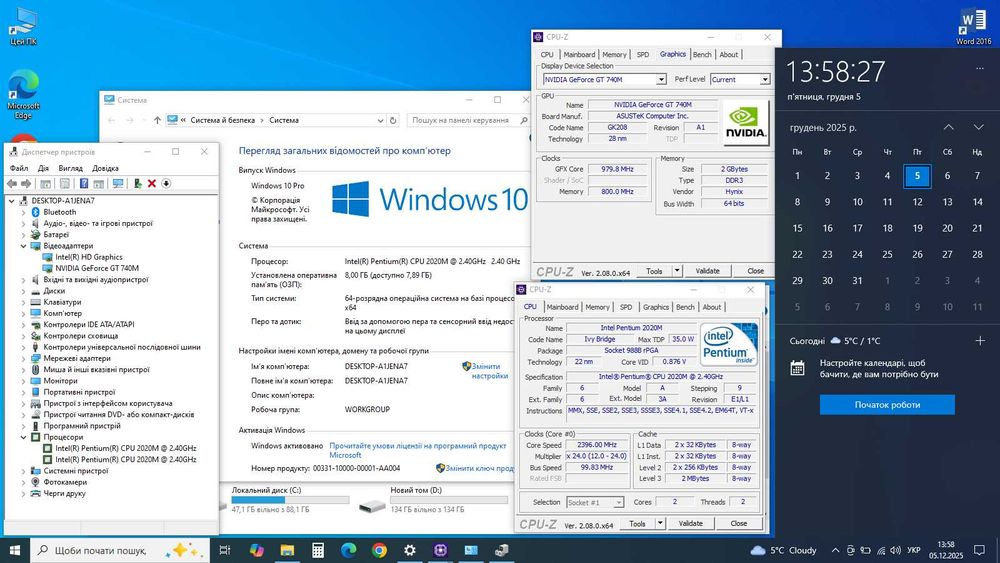Screen dimensions: 1000x563
Task: Click the Update driver green arrow icon
Action: point(137,184)
